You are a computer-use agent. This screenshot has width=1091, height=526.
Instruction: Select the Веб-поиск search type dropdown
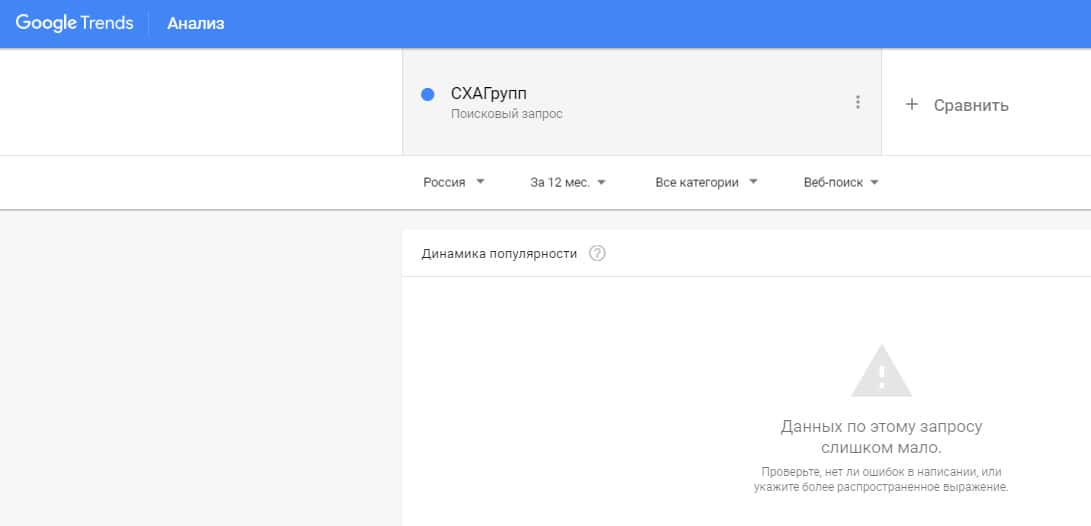point(840,182)
